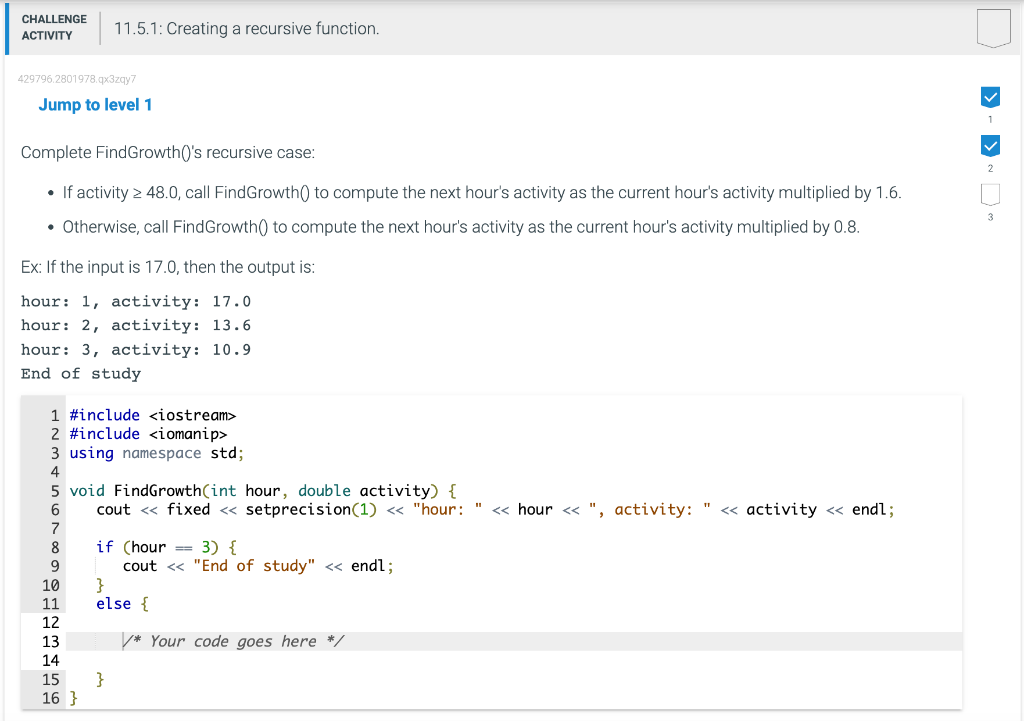Click output line 'hour: 2, activity: 13.6'
This screenshot has height=721, width=1024.
pyautogui.click(x=136, y=325)
